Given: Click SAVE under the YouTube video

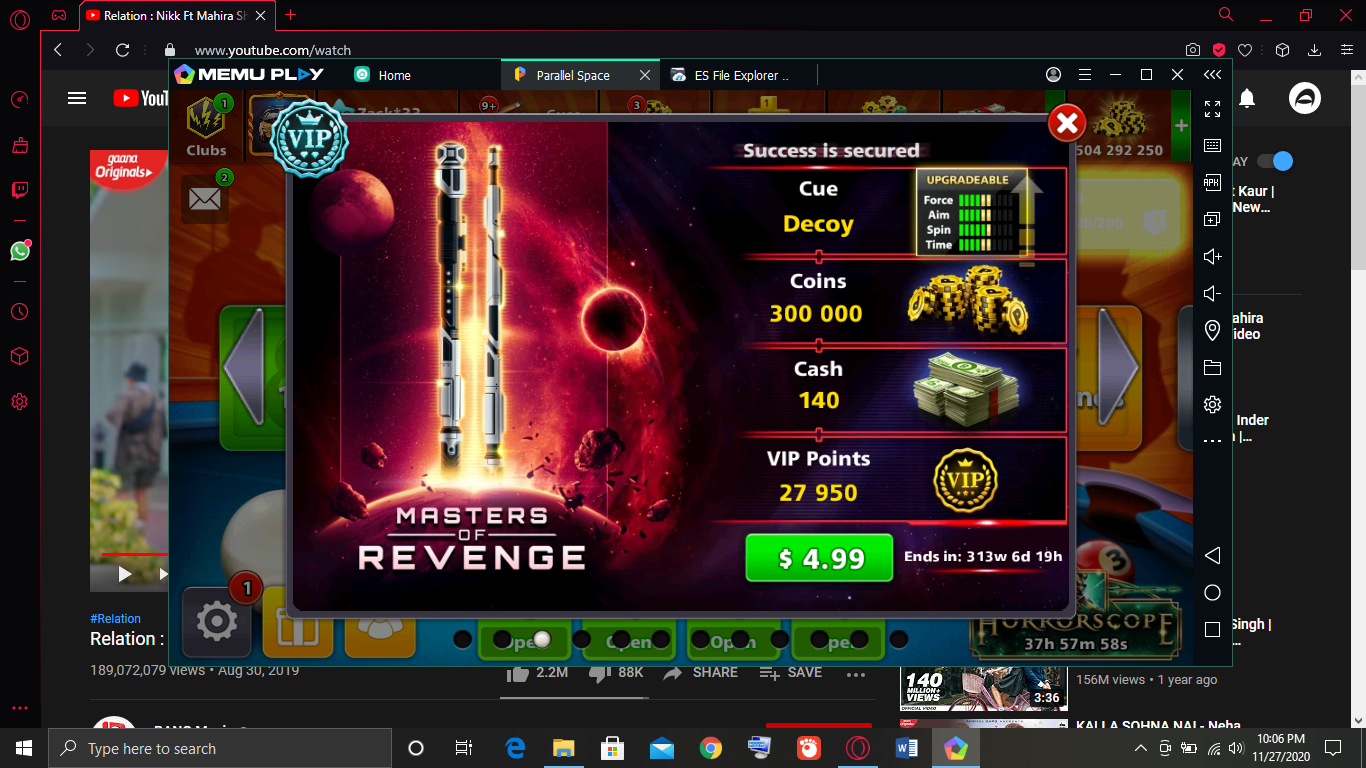Looking at the screenshot, I should pos(790,673).
